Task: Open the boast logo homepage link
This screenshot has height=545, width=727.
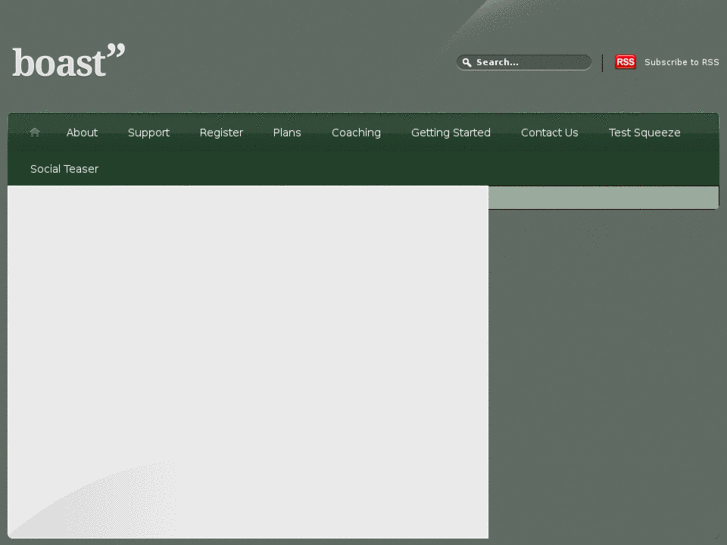Action: (x=69, y=61)
